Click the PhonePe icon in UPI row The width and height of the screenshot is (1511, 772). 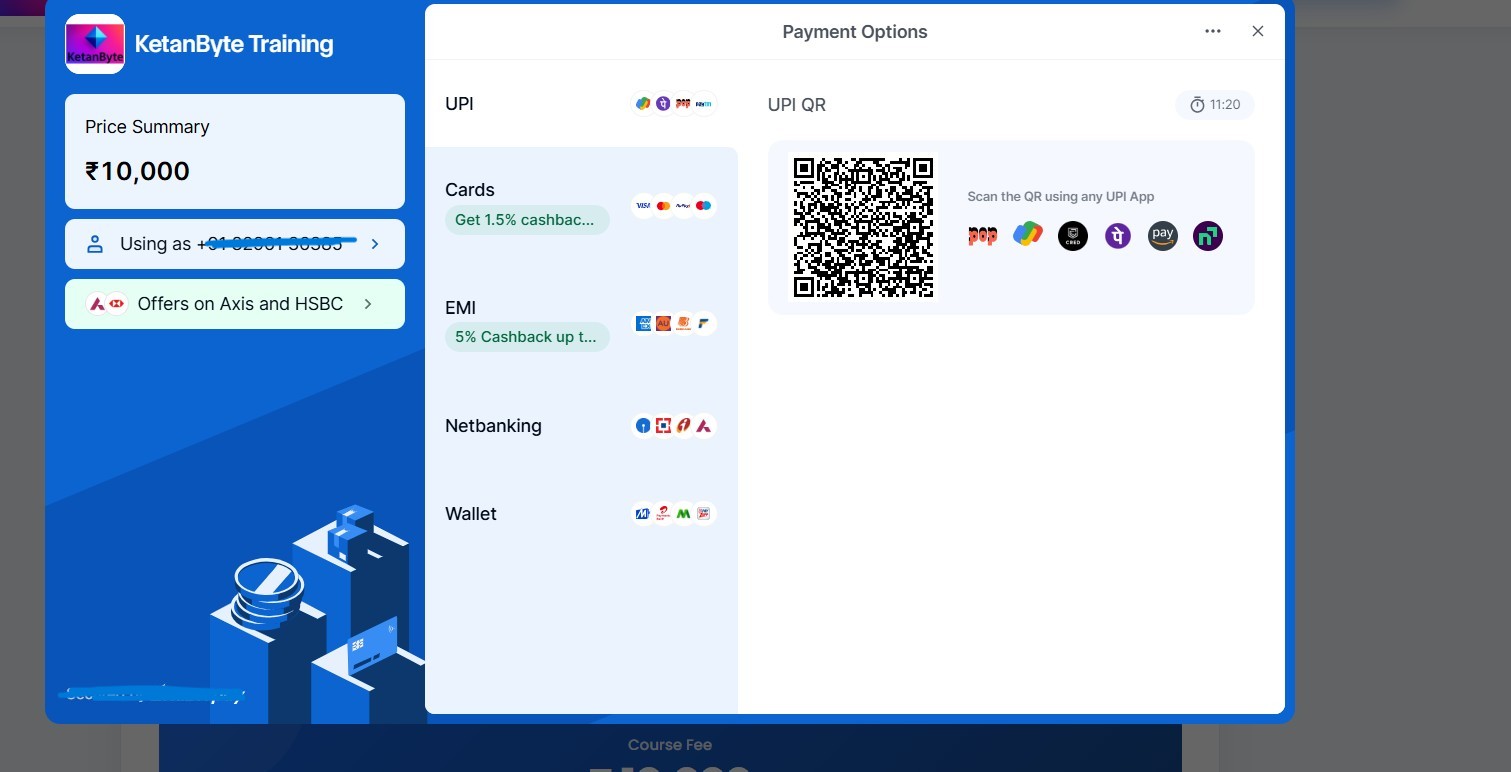point(663,104)
